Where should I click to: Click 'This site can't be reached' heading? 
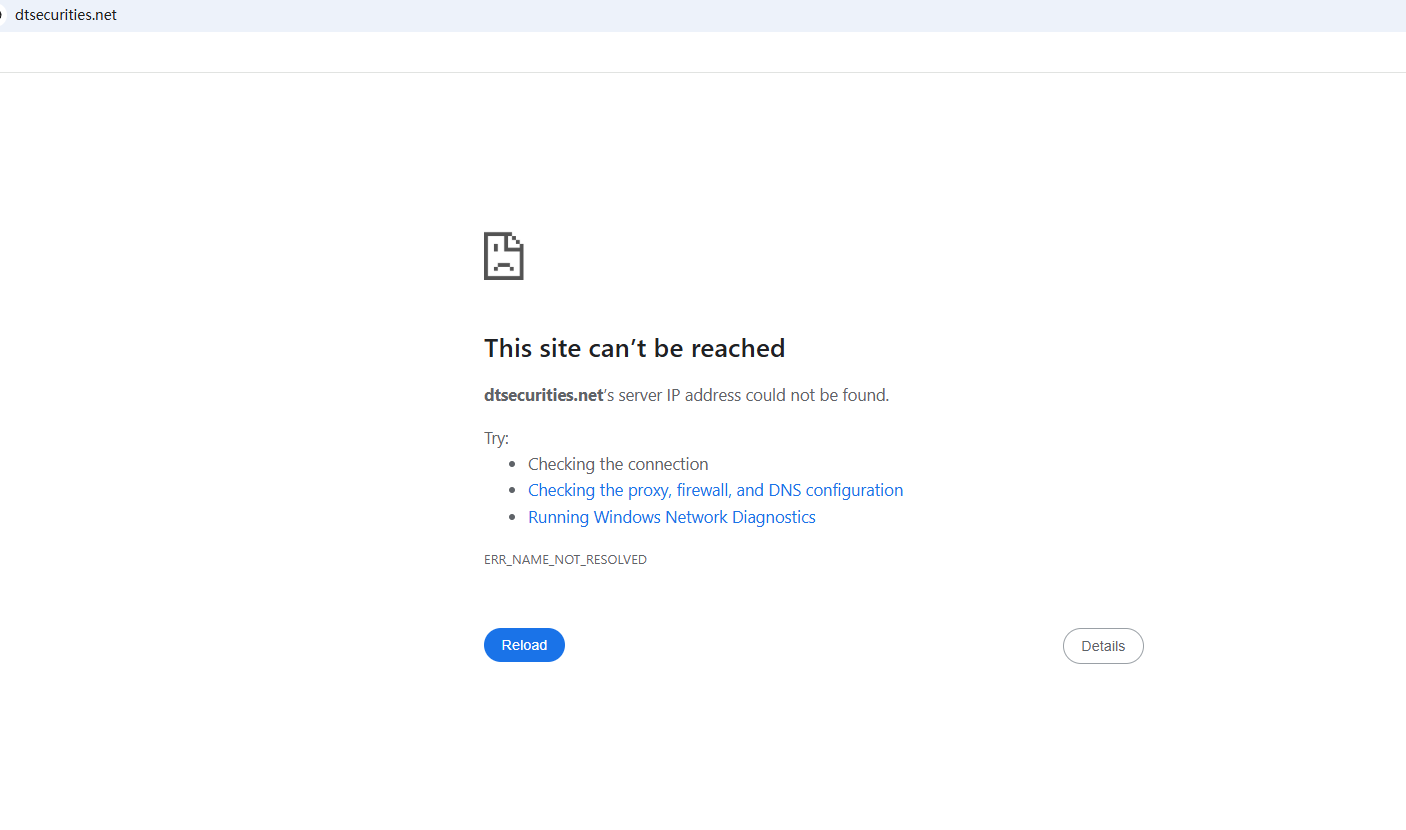(x=634, y=348)
